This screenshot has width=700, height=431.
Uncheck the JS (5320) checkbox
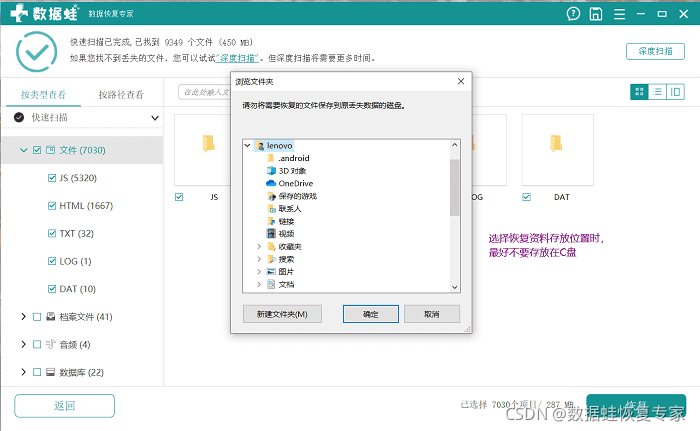52,178
